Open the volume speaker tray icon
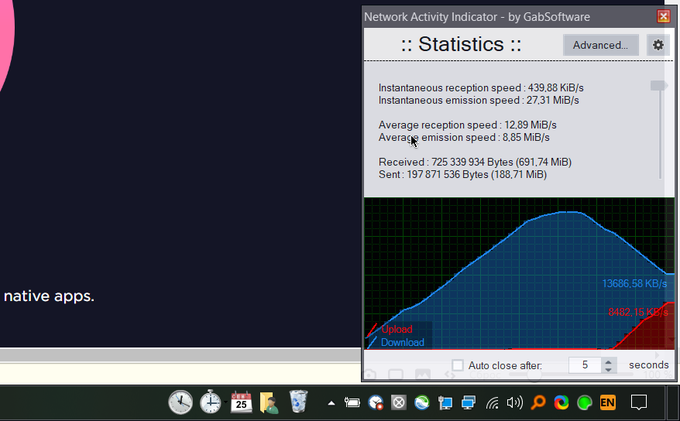 click(x=515, y=403)
